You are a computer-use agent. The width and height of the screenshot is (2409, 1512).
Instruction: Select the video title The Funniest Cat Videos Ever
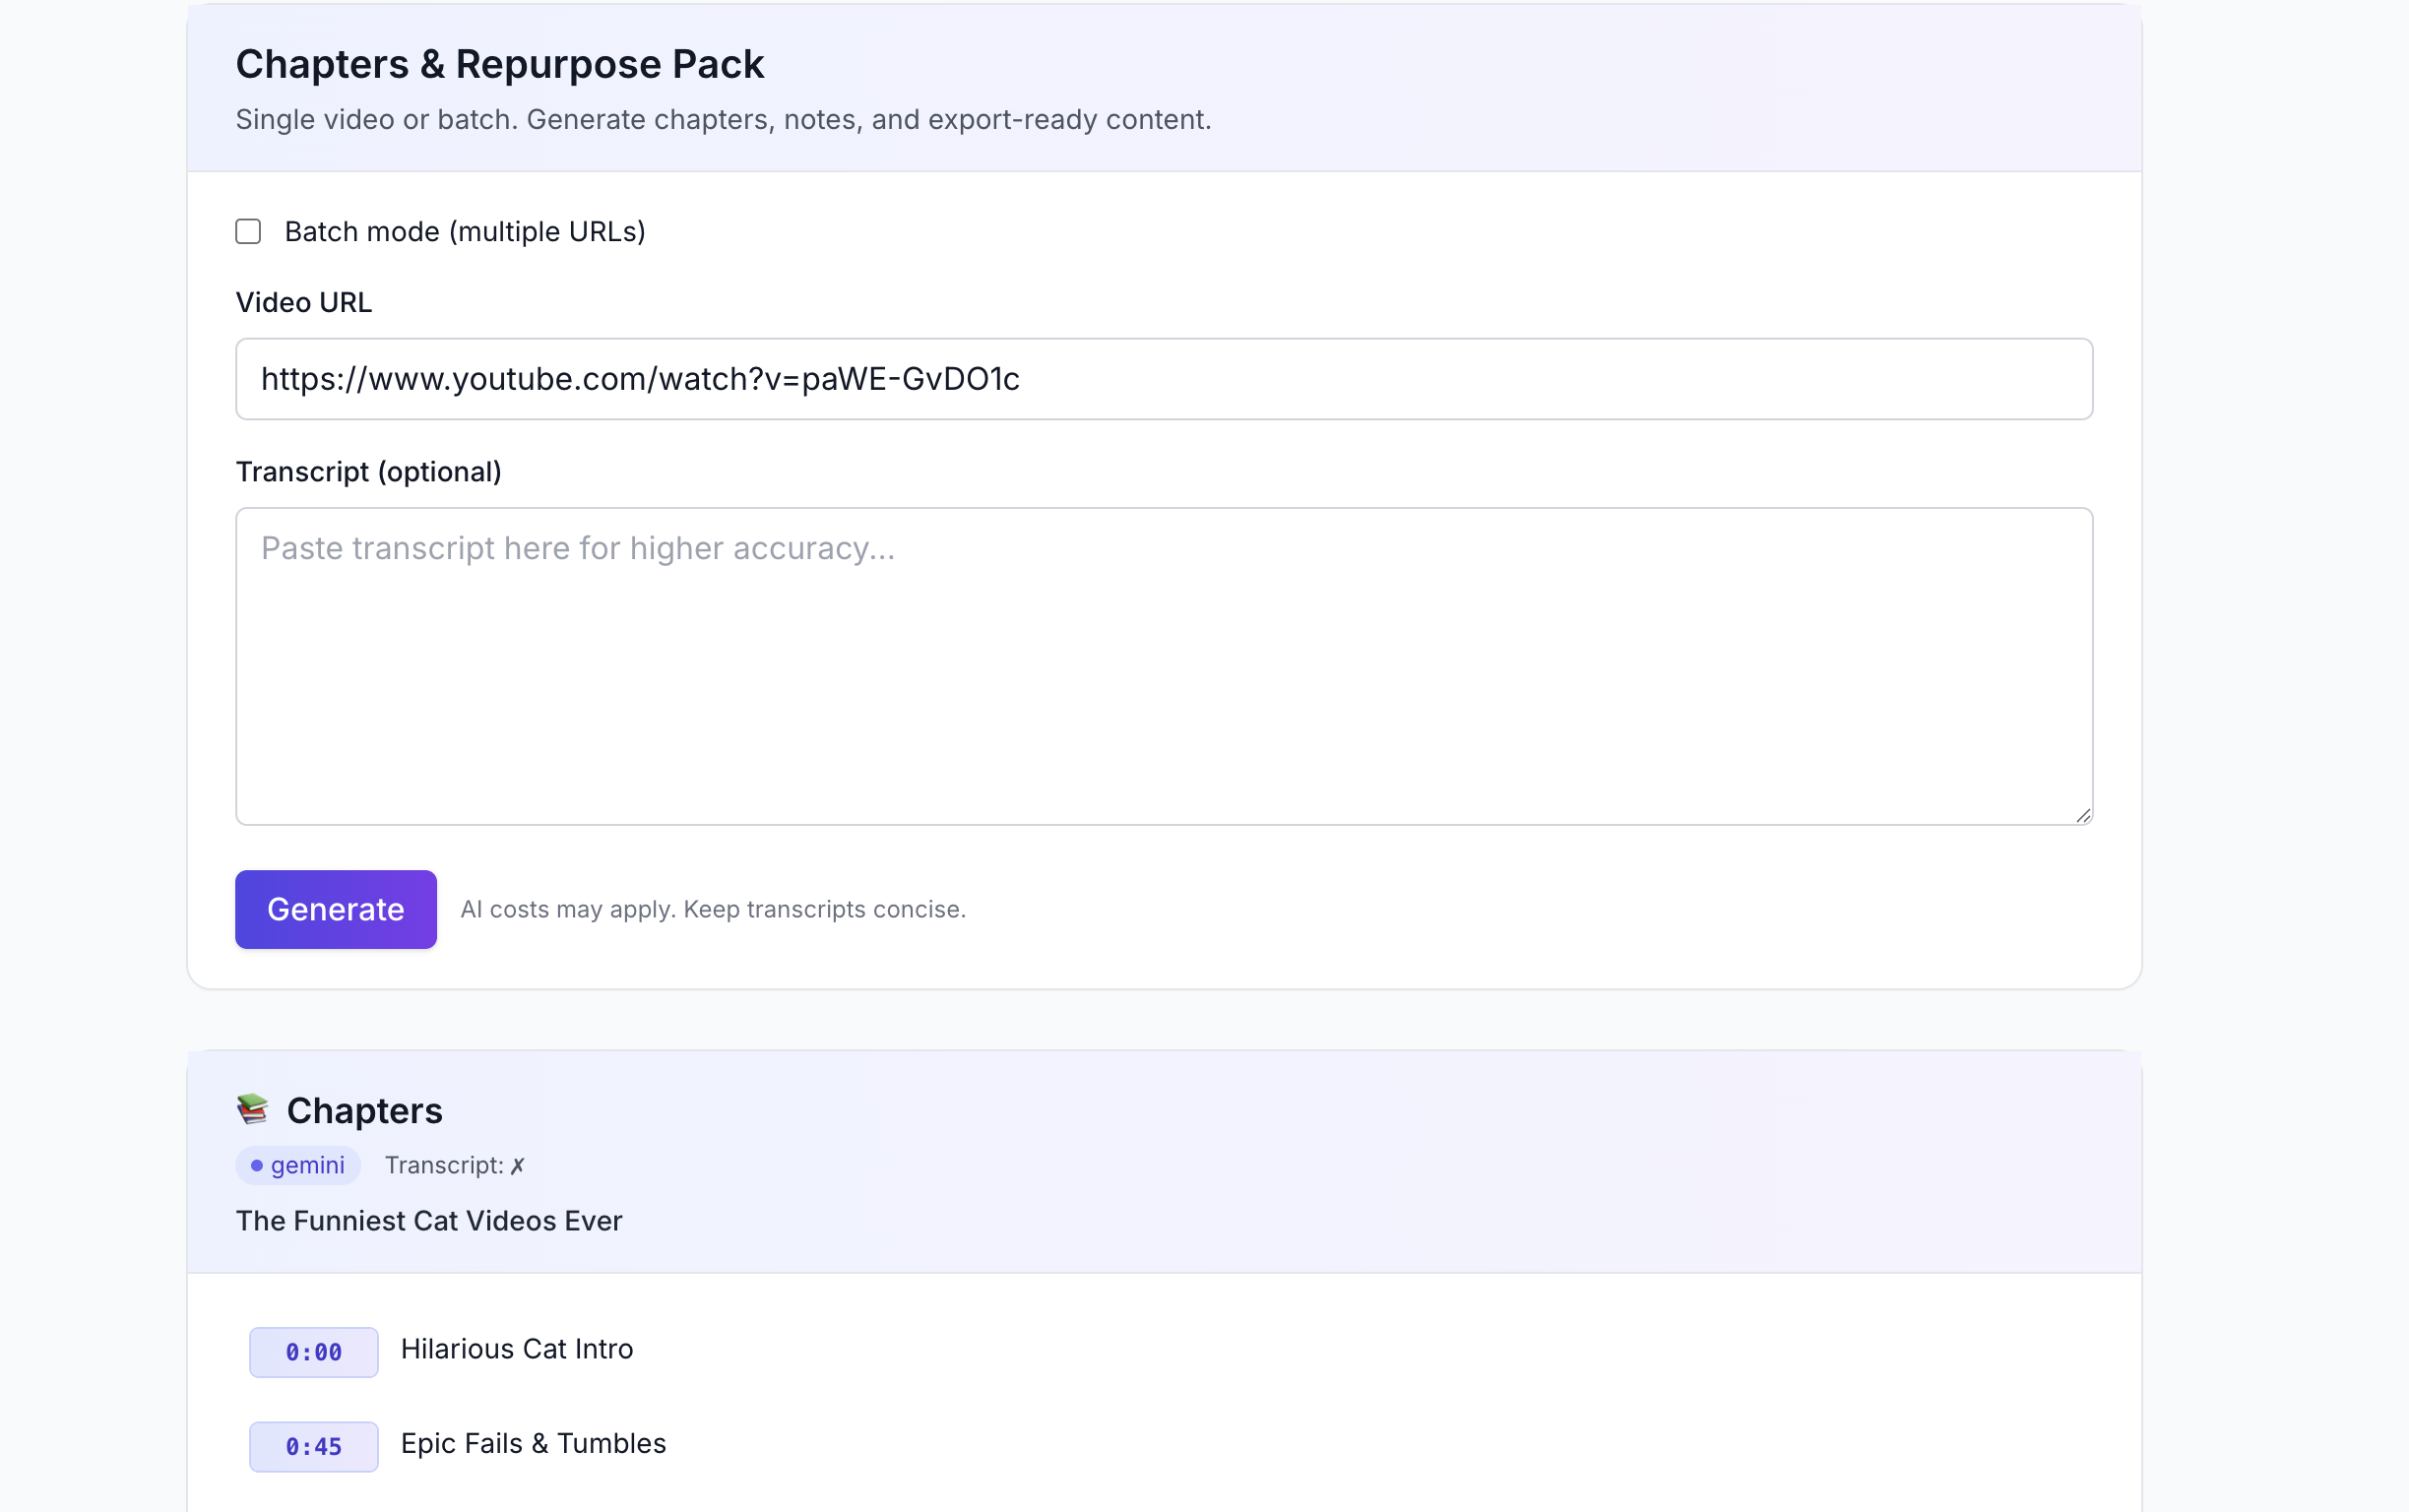point(428,1220)
